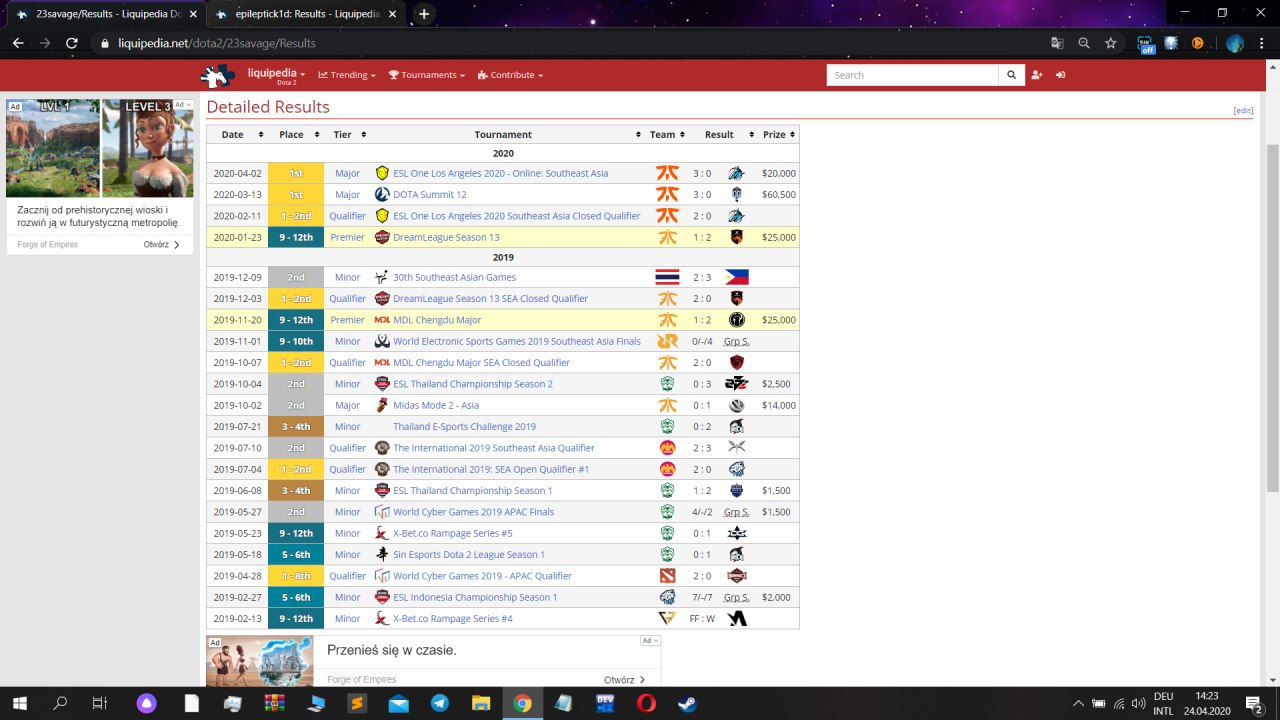This screenshot has width=1280, height=720.
Task: Sort table by Team column
Action: tap(667, 134)
